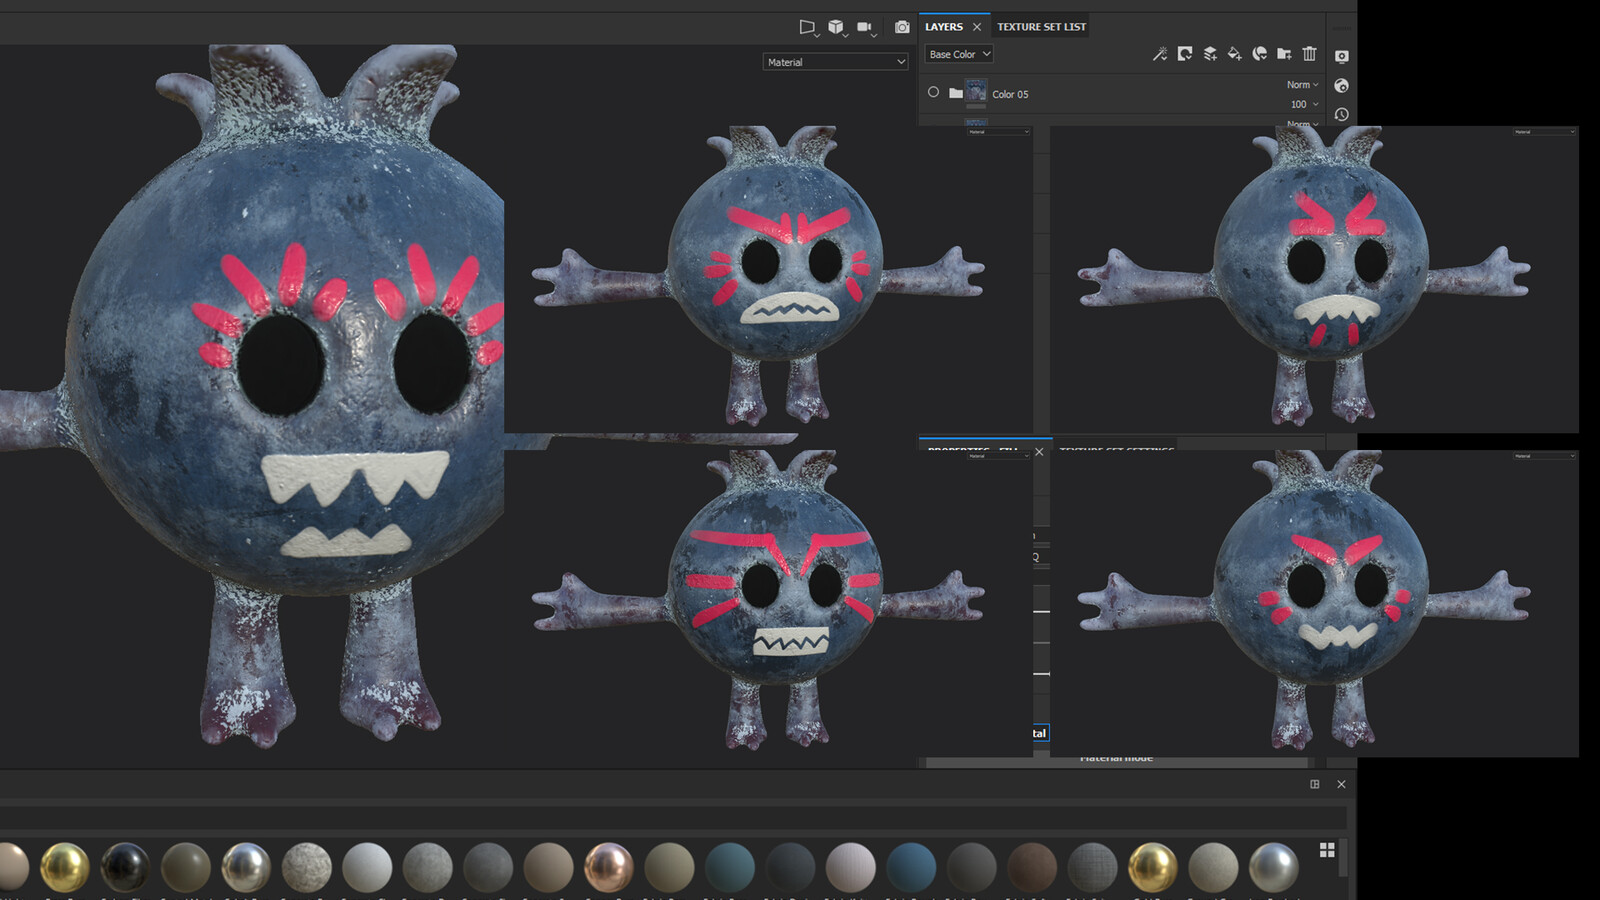This screenshot has width=1600, height=900.
Task: Close the Layers tab
Action: tap(977, 27)
